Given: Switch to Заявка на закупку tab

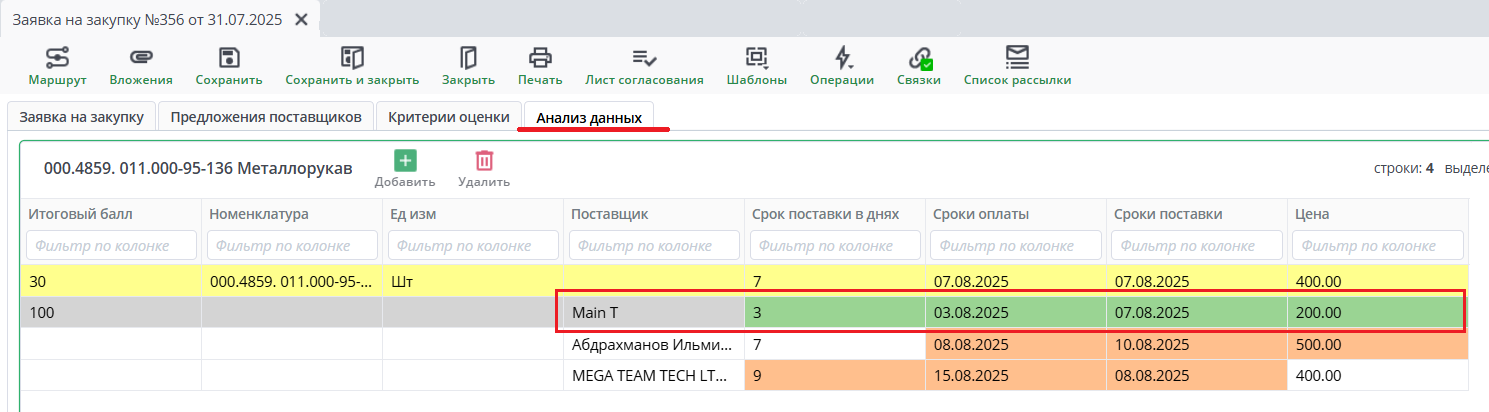Looking at the screenshot, I should coord(82,117).
